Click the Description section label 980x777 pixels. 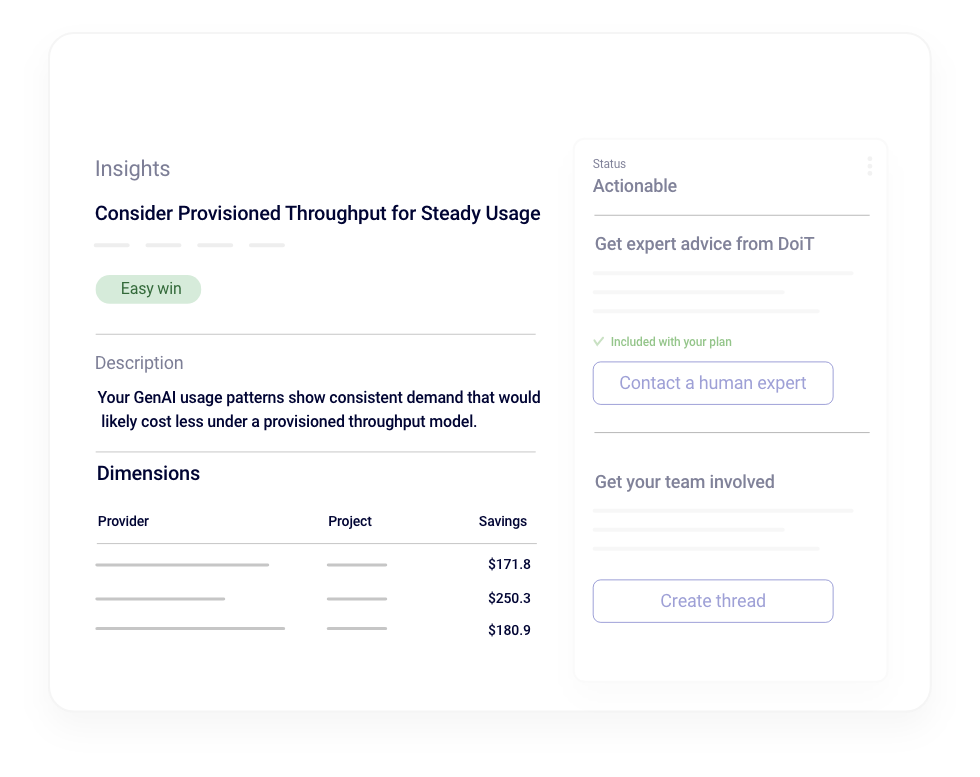tap(139, 363)
